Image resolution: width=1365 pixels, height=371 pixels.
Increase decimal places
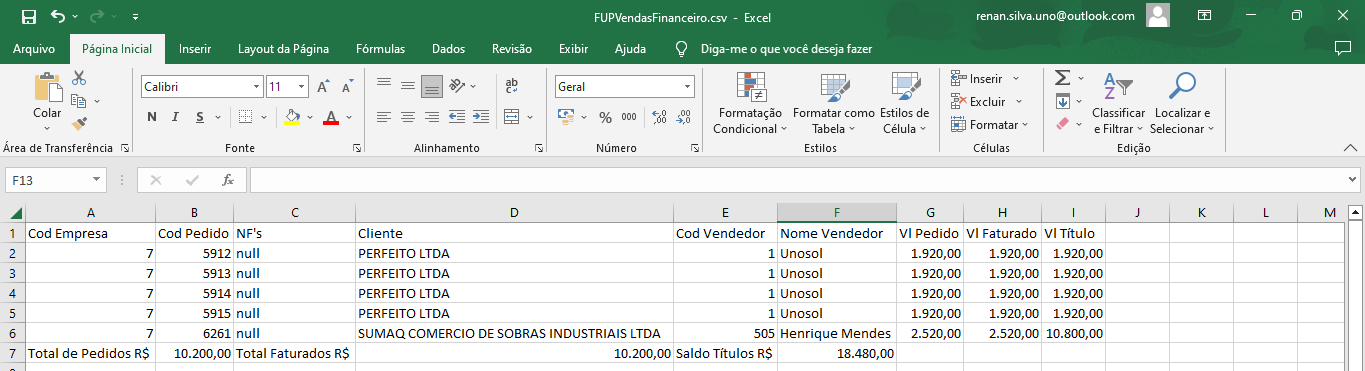coord(660,117)
